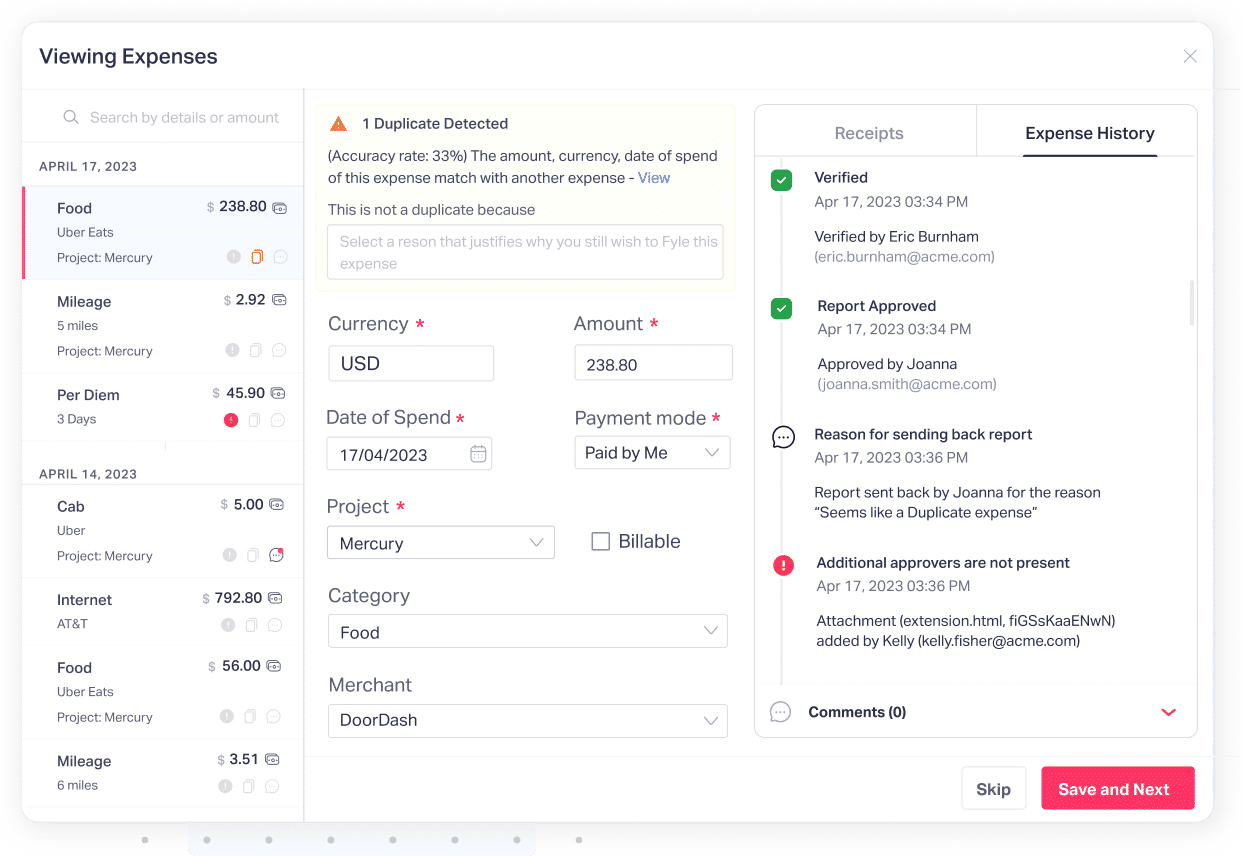Viewport: 1244px width, 860px height.
Task: Open the calendar picker for Date of Spend
Action: pyautogui.click(x=479, y=453)
